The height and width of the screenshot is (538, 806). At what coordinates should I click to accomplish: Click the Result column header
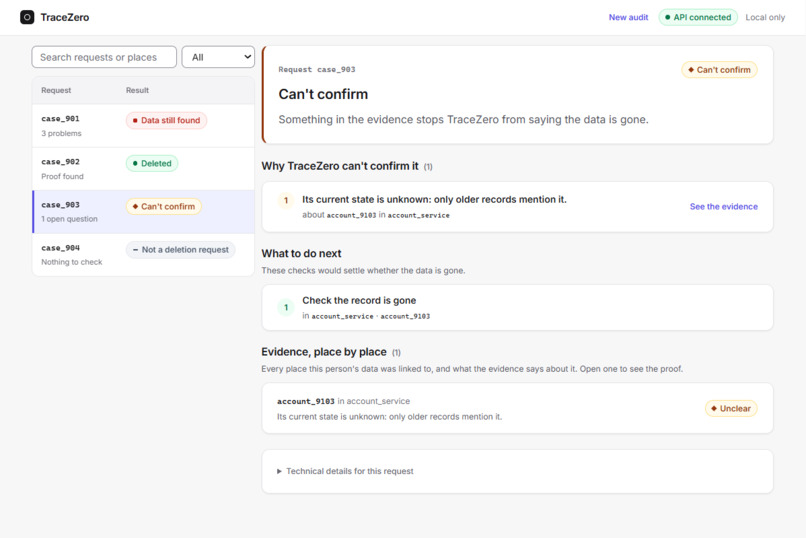(x=137, y=90)
